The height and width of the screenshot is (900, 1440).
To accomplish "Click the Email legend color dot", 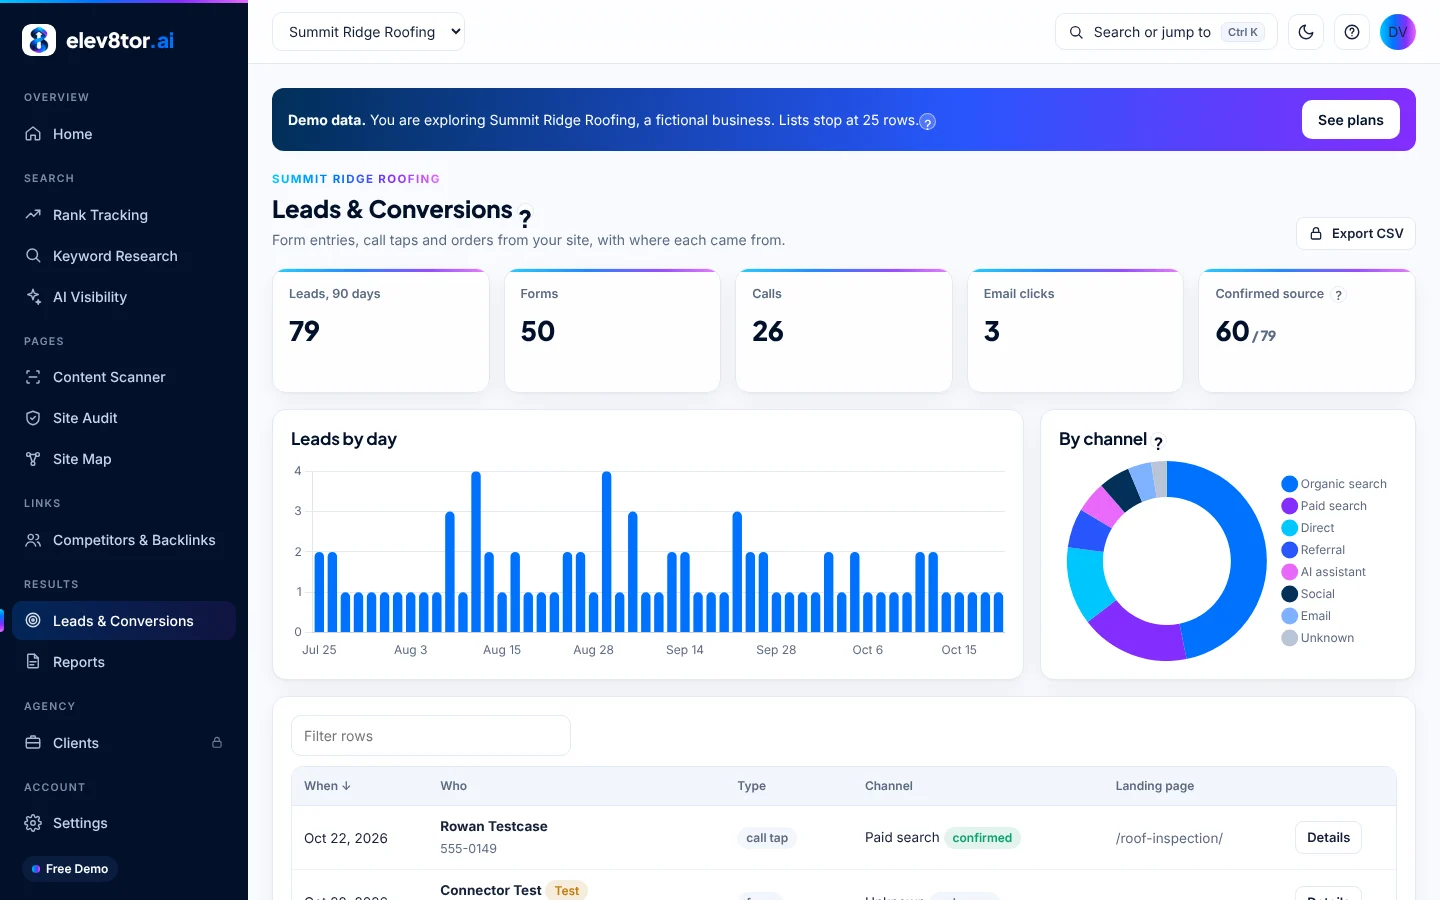I will coord(1290,616).
